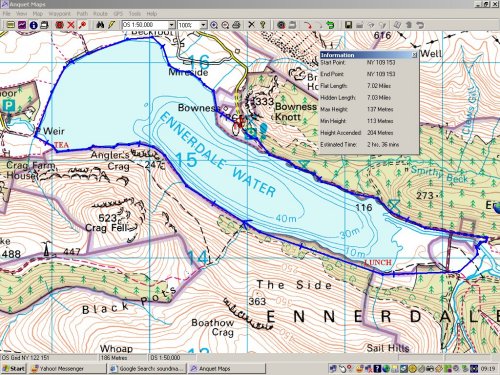This screenshot has width=500, height=375.
Task: Show the height profile chart icon
Action: point(22,25)
